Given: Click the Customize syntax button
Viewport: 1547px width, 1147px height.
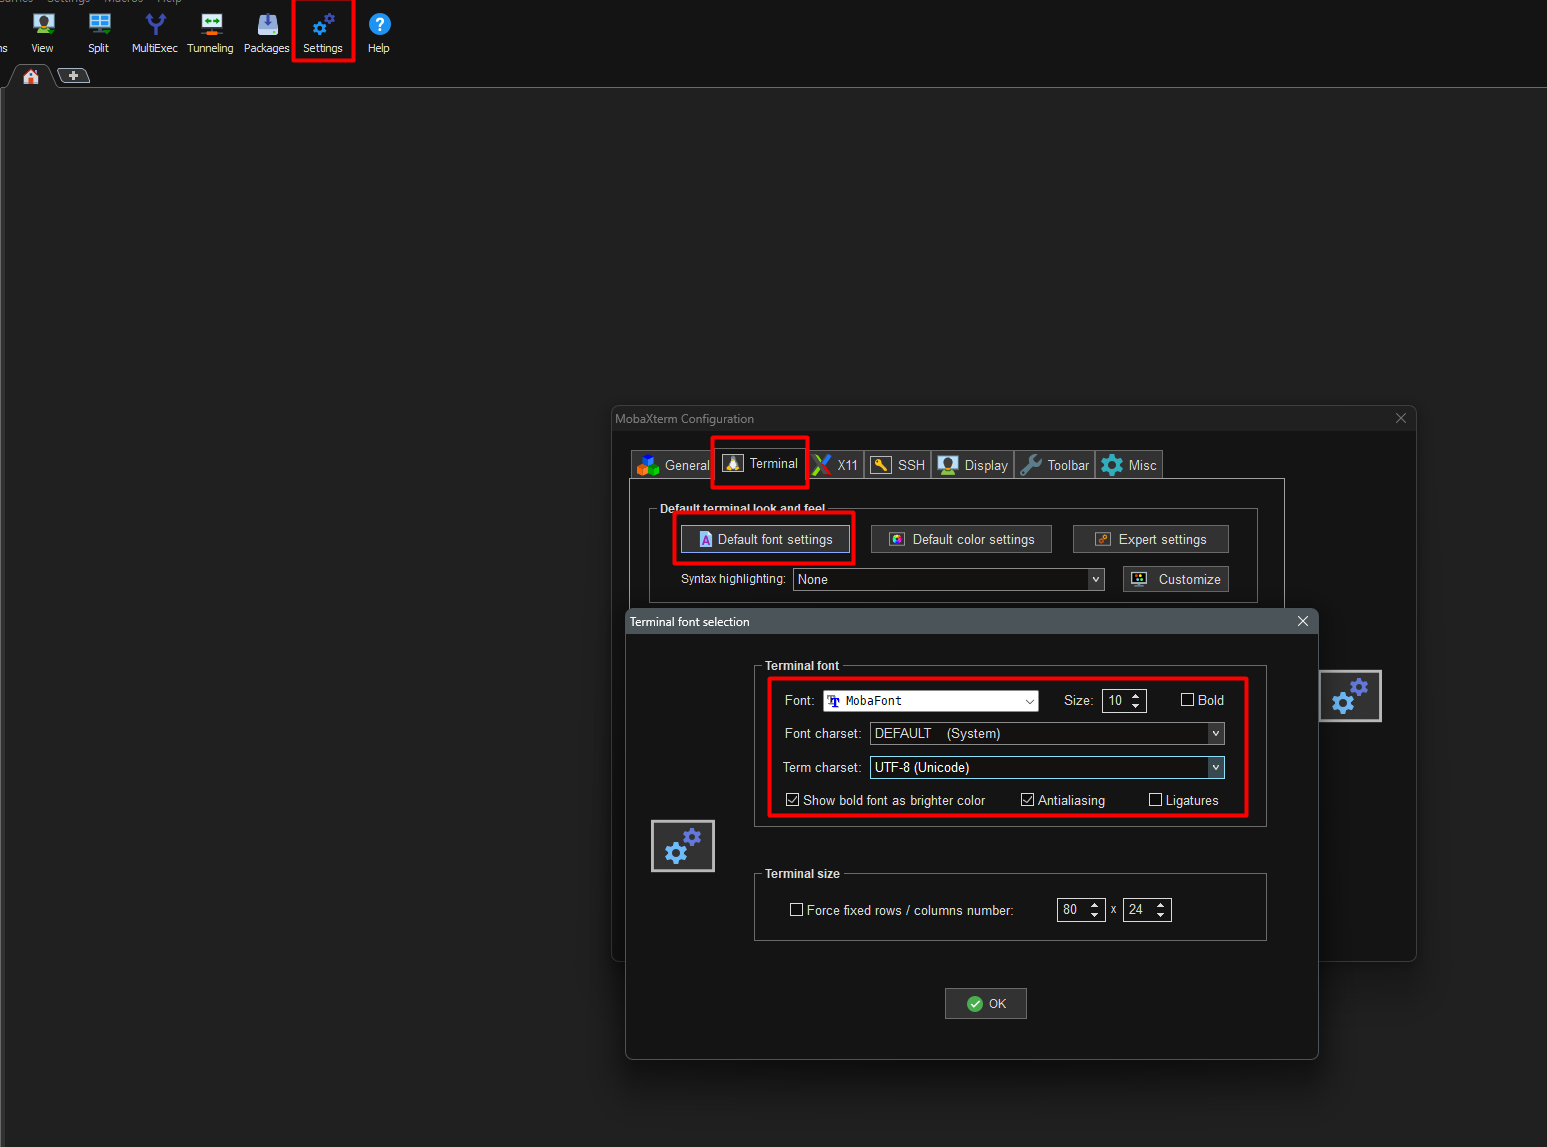Looking at the screenshot, I should click(1175, 579).
